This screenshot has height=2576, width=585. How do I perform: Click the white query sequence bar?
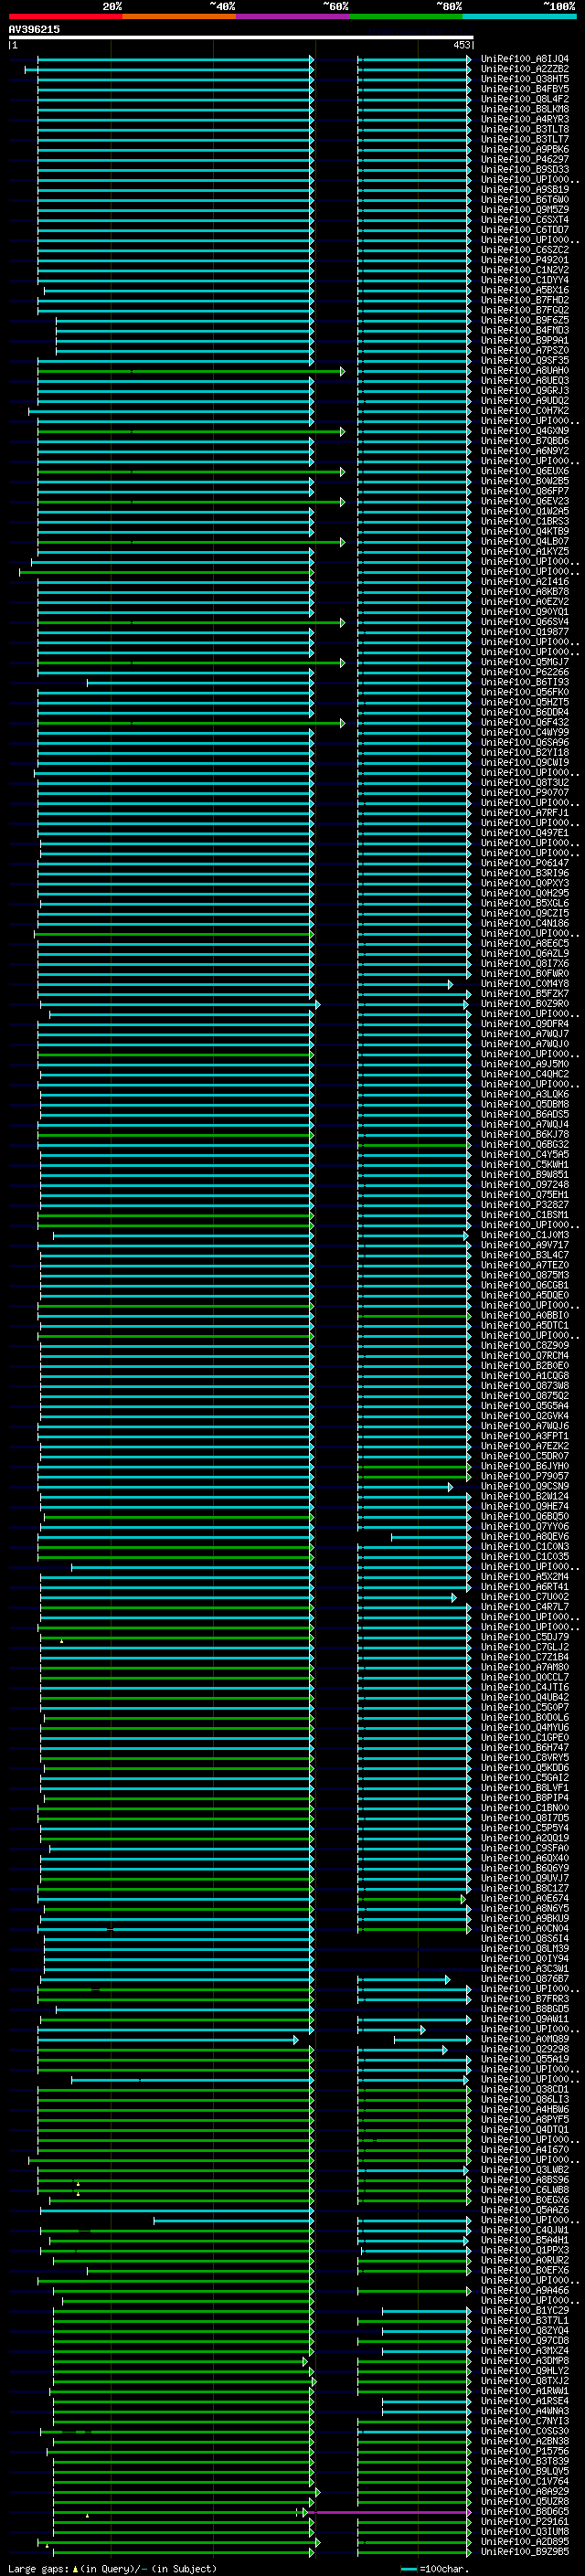[240, 38]
